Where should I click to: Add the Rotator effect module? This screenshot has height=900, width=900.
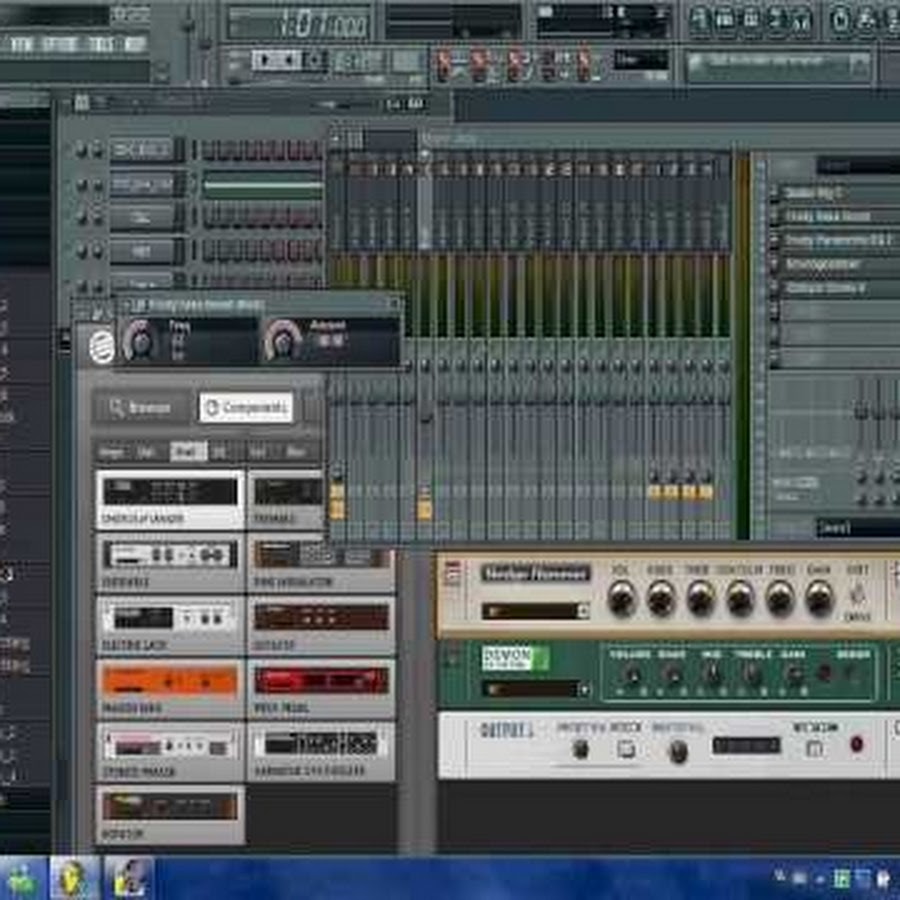pos(170,811)
